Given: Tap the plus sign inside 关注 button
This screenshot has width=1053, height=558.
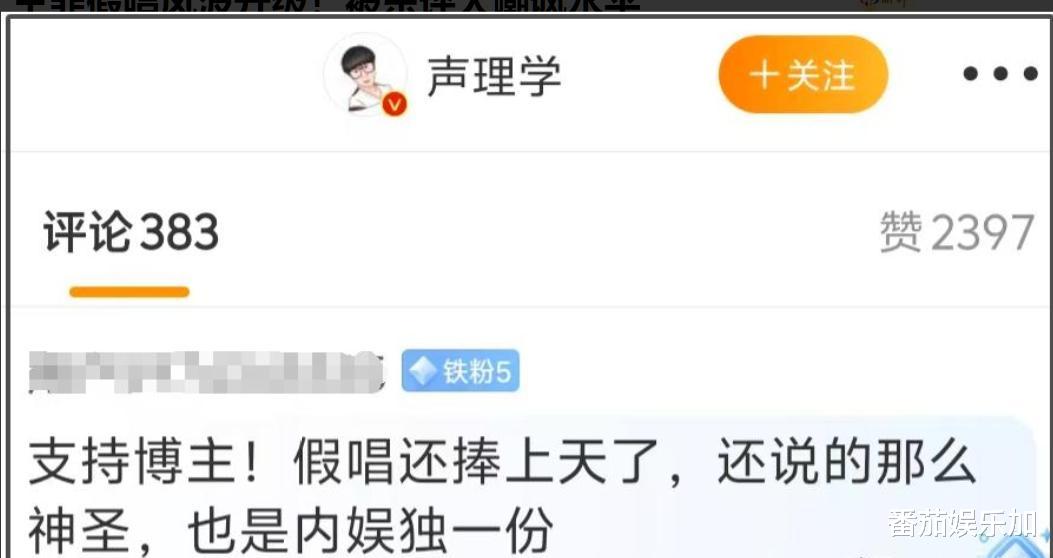Looking at the screenshot, I should pyautogui.click(x=764, y=75).
